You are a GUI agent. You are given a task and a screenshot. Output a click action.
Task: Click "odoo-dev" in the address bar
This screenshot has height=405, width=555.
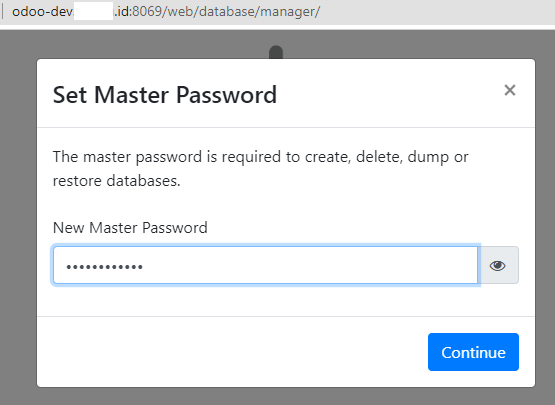click(42, 11)
